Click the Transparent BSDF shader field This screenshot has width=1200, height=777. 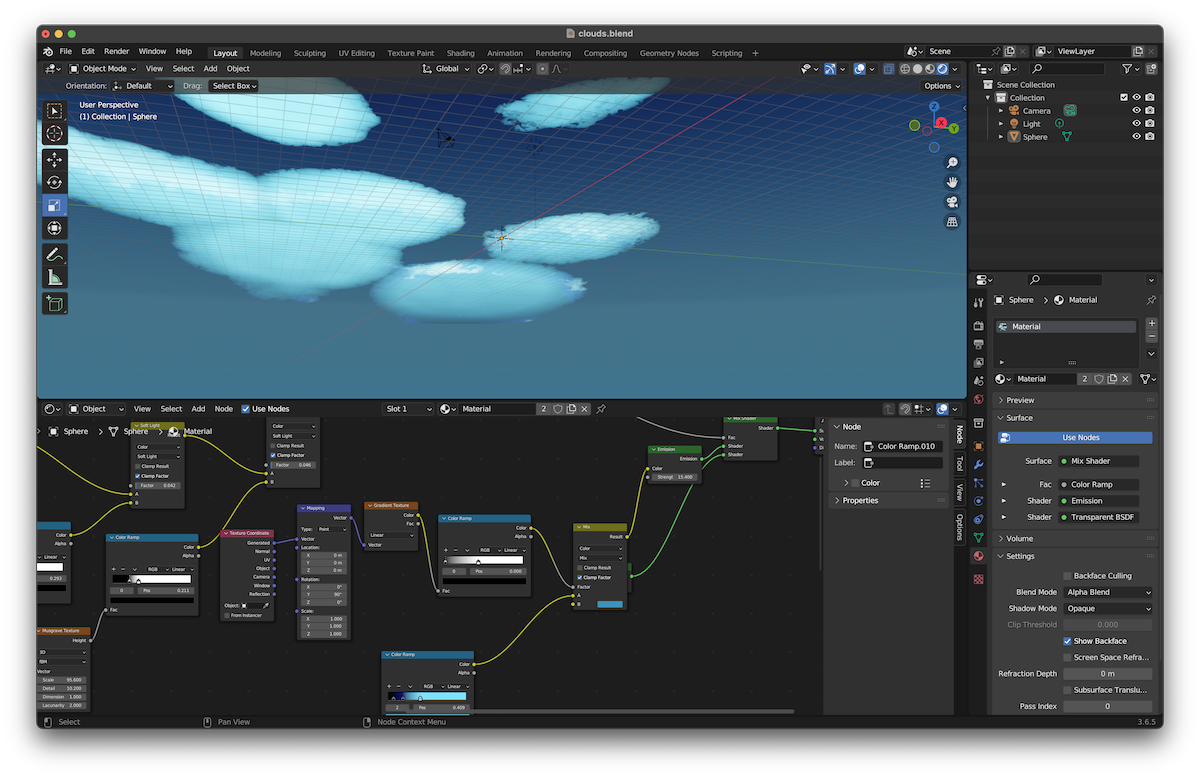[x=1097, y=517]
